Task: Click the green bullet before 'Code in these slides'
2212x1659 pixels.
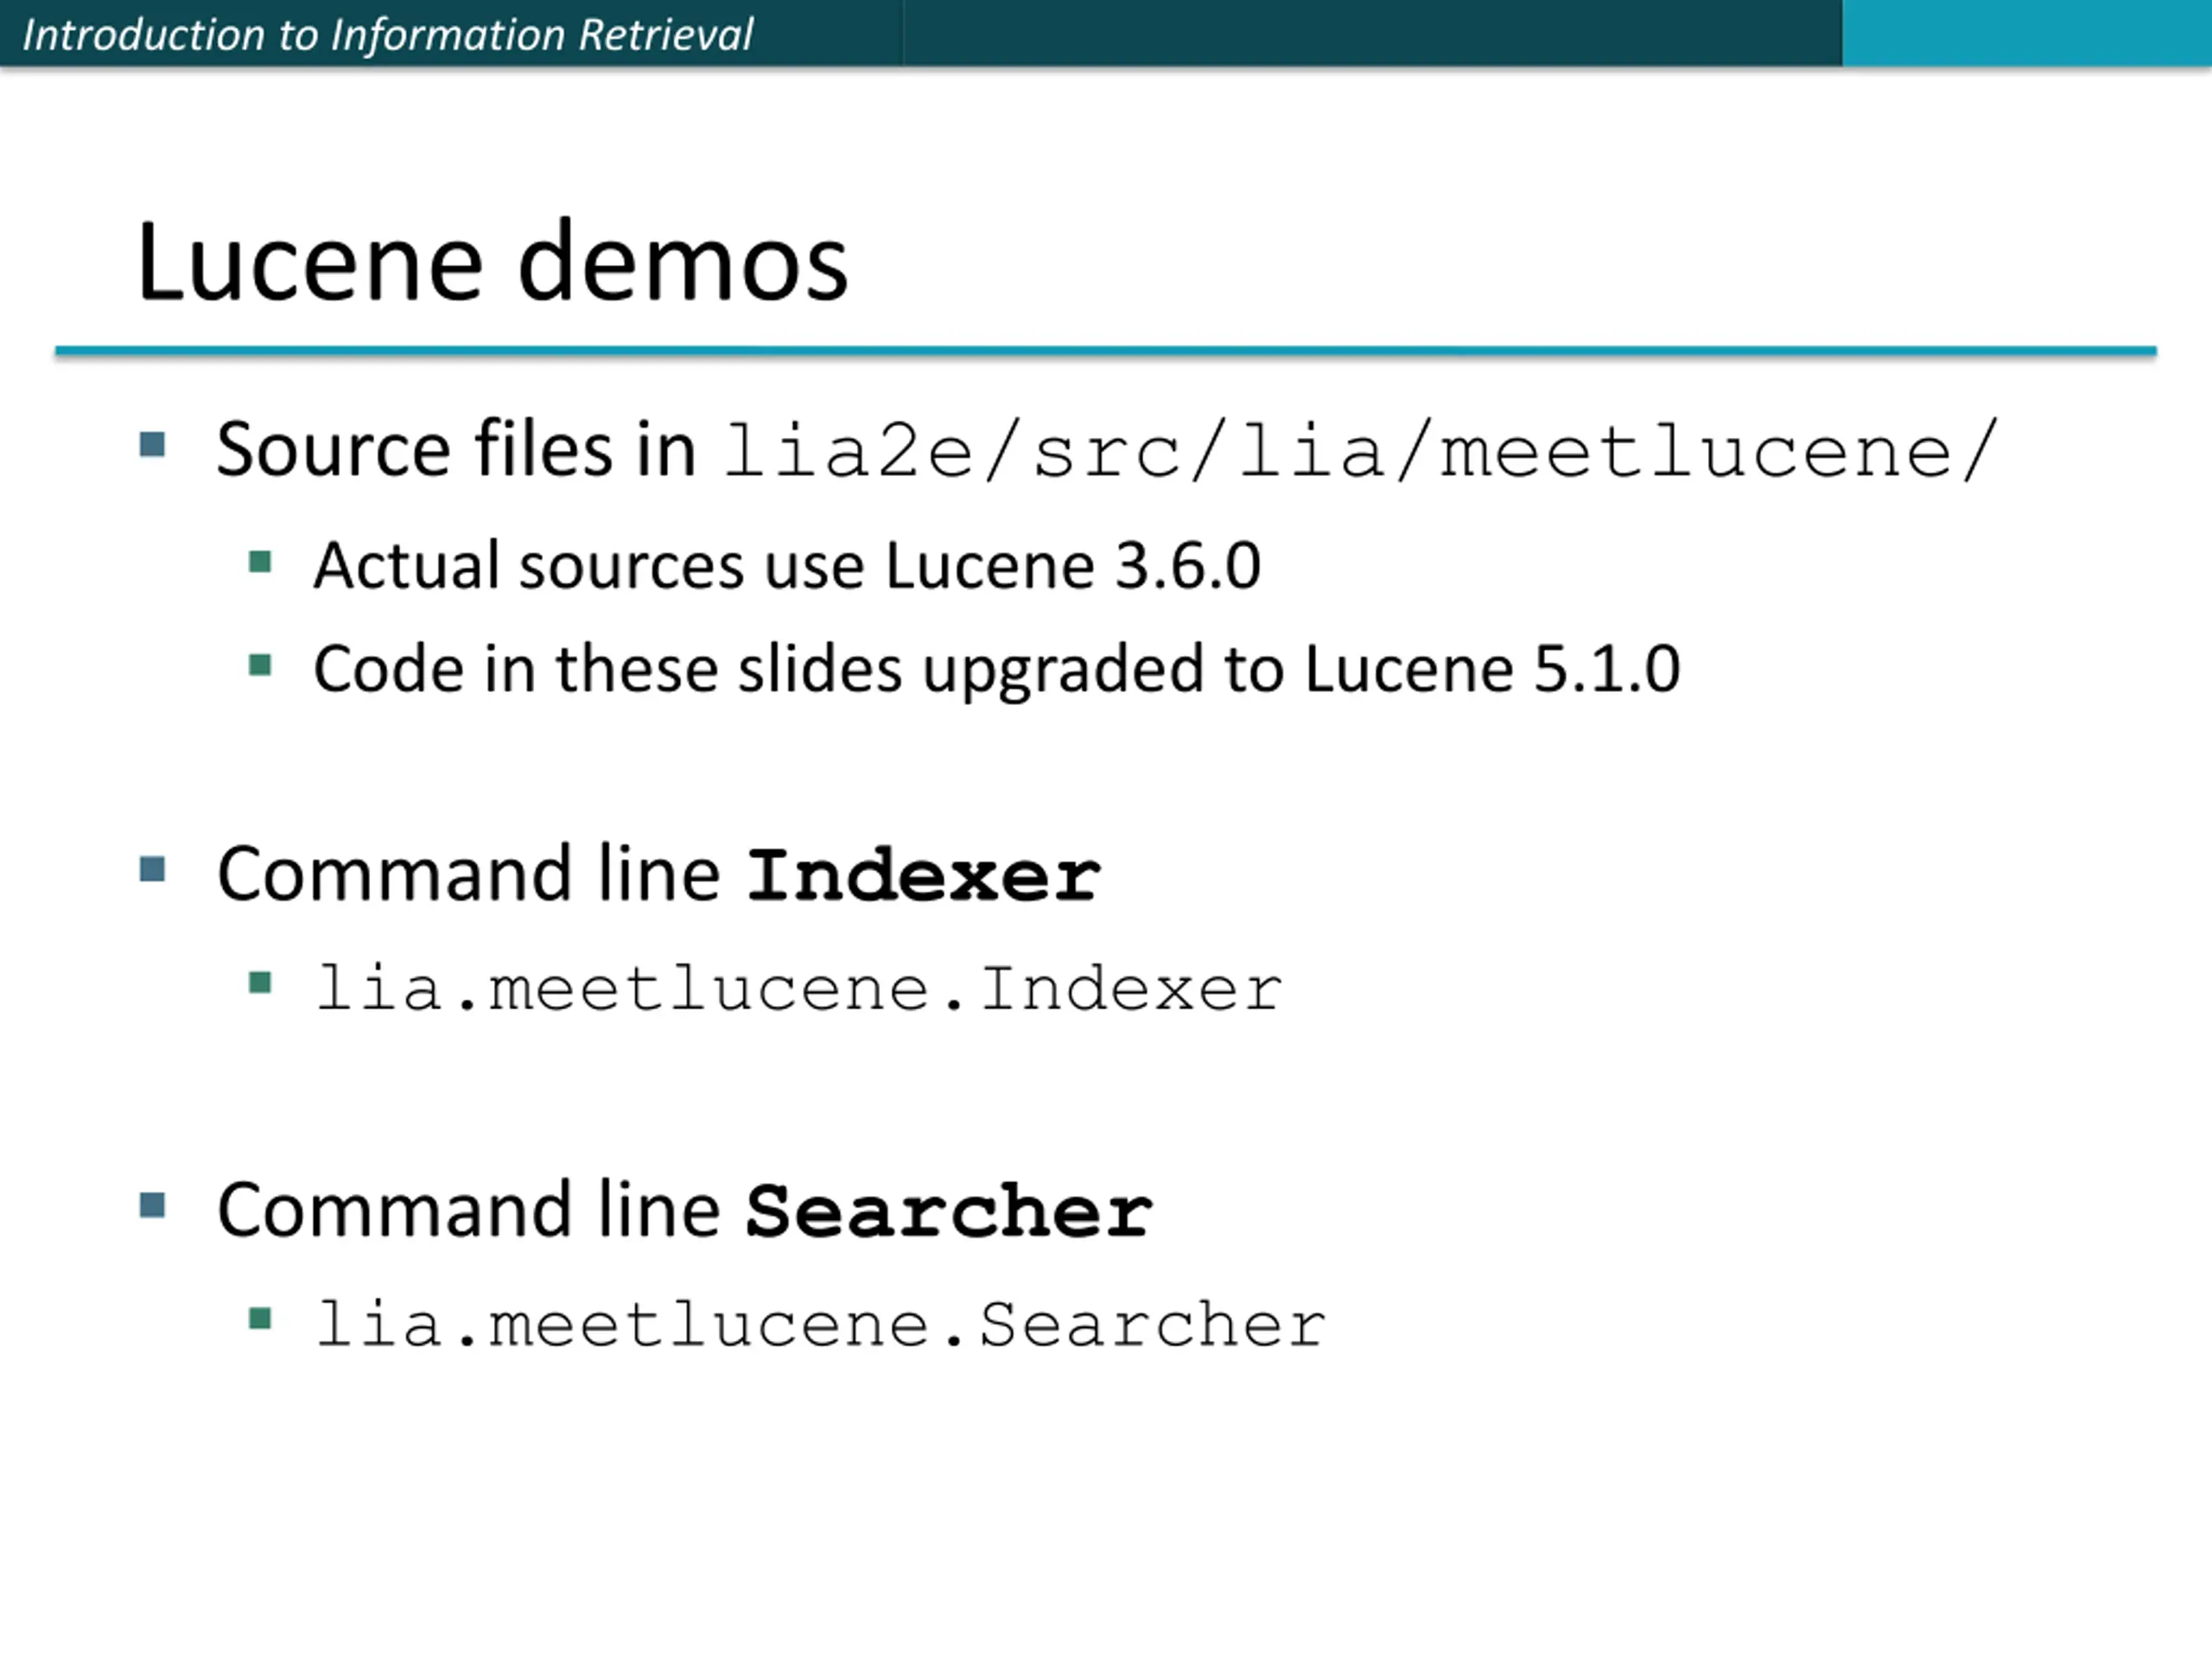Action: tap(260, 665)
